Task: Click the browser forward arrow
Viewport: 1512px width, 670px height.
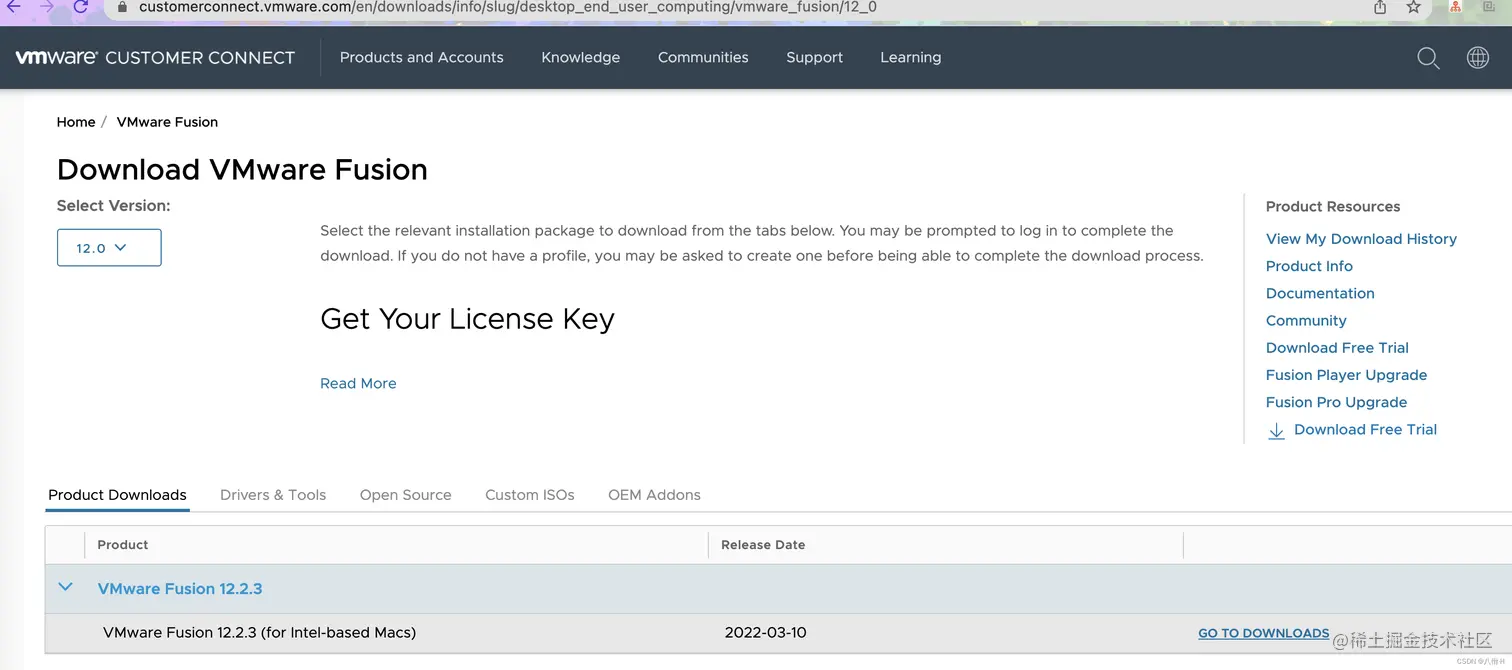Action: pos(47,7)
